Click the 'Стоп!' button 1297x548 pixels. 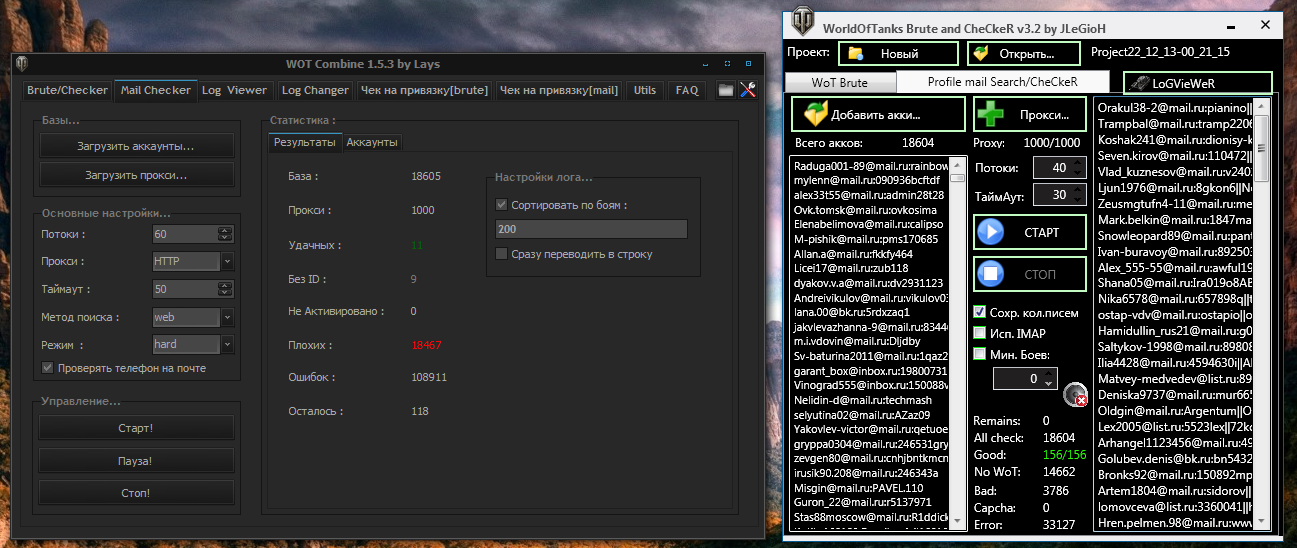[x=136, y=493]
